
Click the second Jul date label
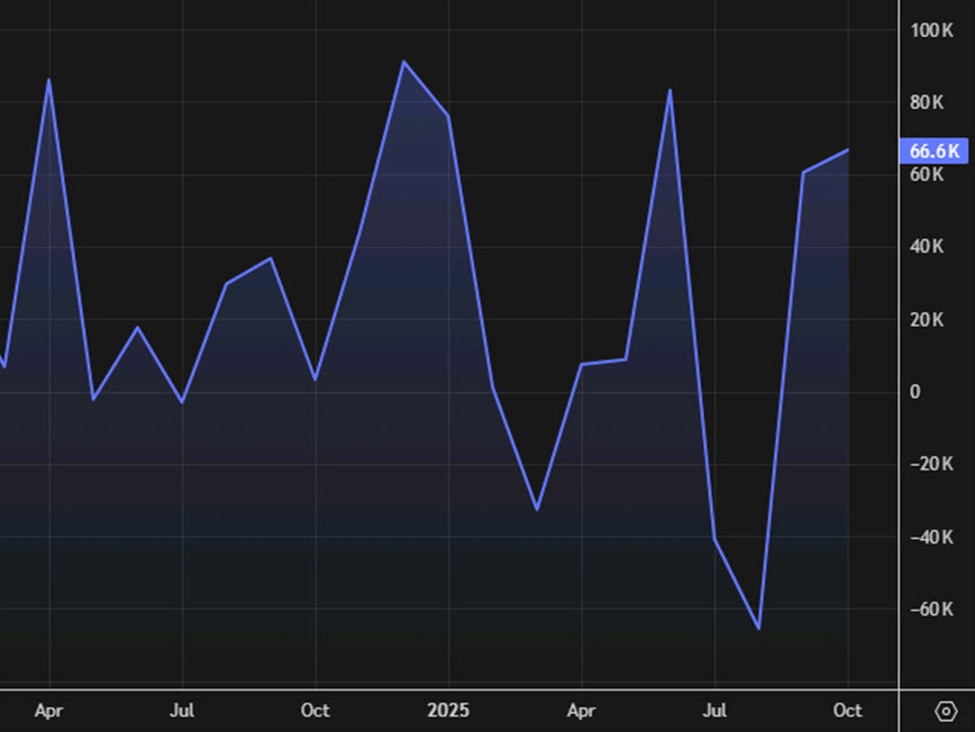[x=715, y=711]
